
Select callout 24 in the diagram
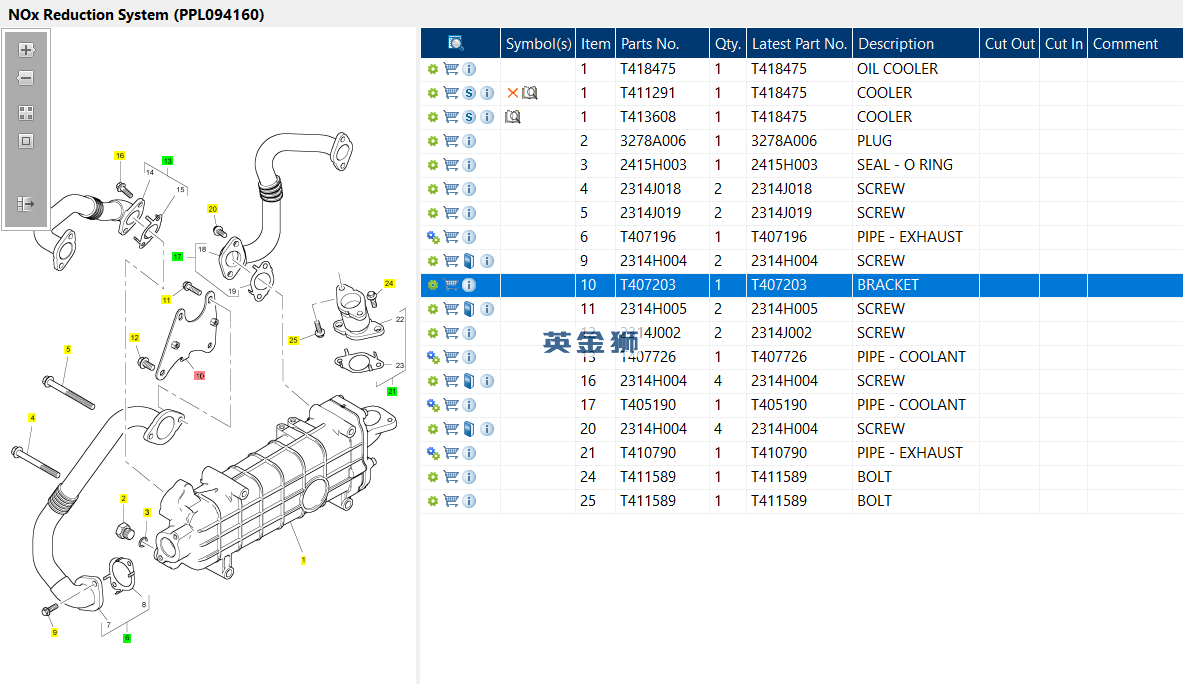click(389, 284)
